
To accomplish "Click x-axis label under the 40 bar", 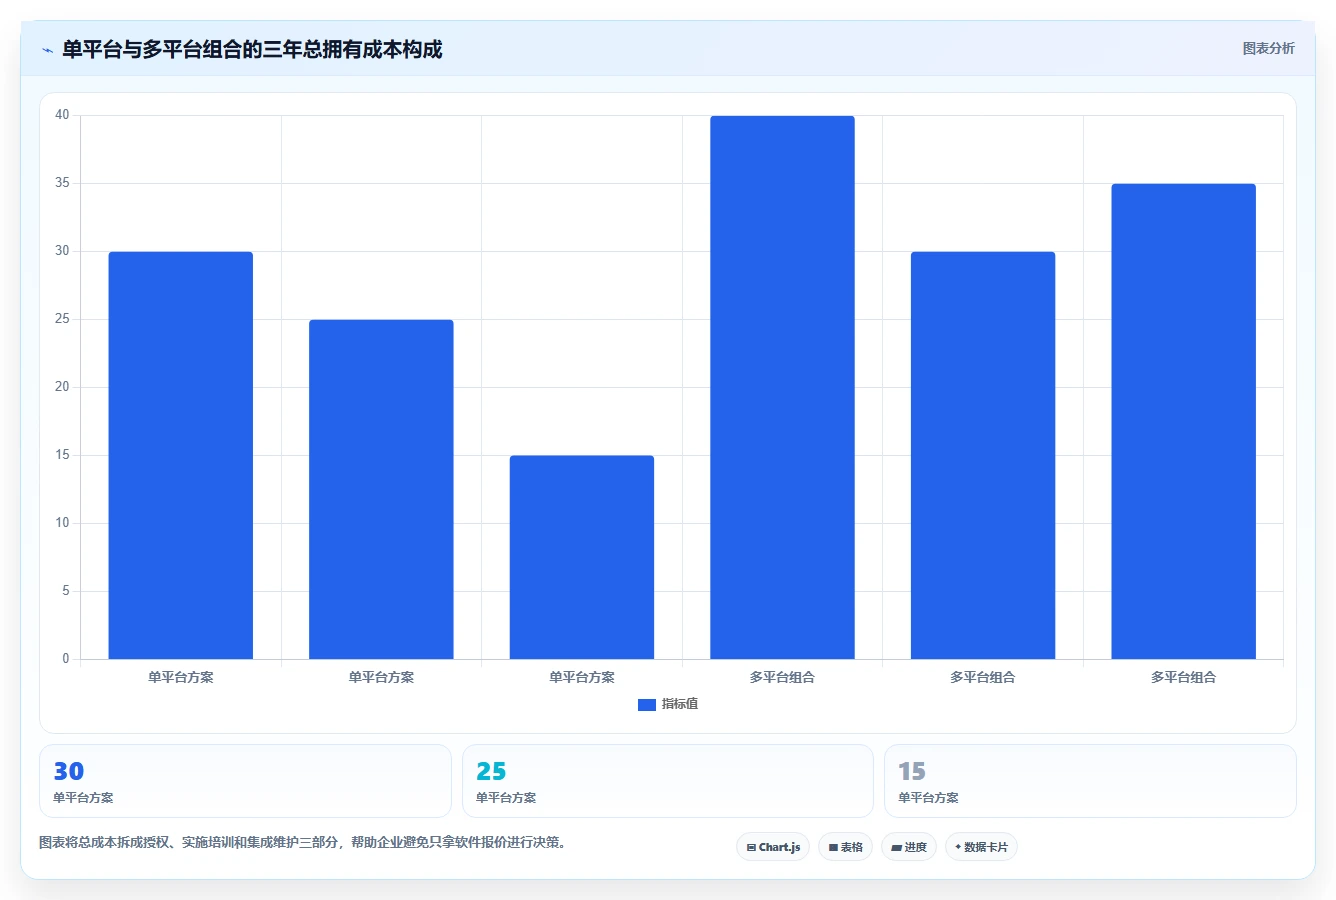I will 782,677.
